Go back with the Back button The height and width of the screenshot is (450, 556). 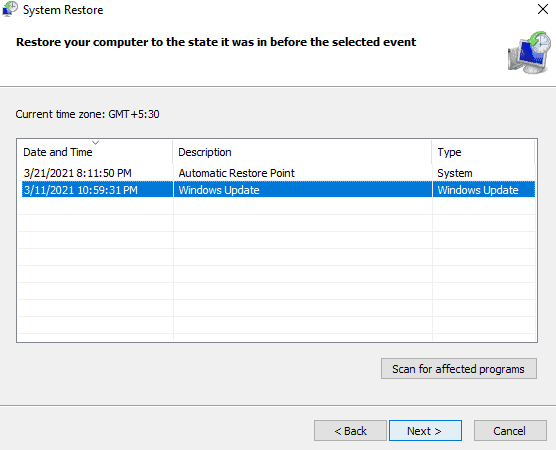click(350, 431)
